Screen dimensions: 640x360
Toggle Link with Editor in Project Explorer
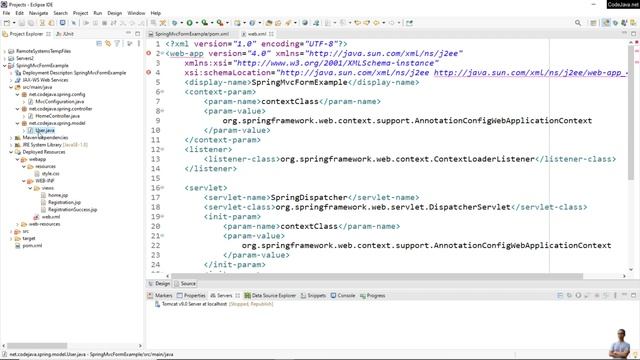(108, 43)
